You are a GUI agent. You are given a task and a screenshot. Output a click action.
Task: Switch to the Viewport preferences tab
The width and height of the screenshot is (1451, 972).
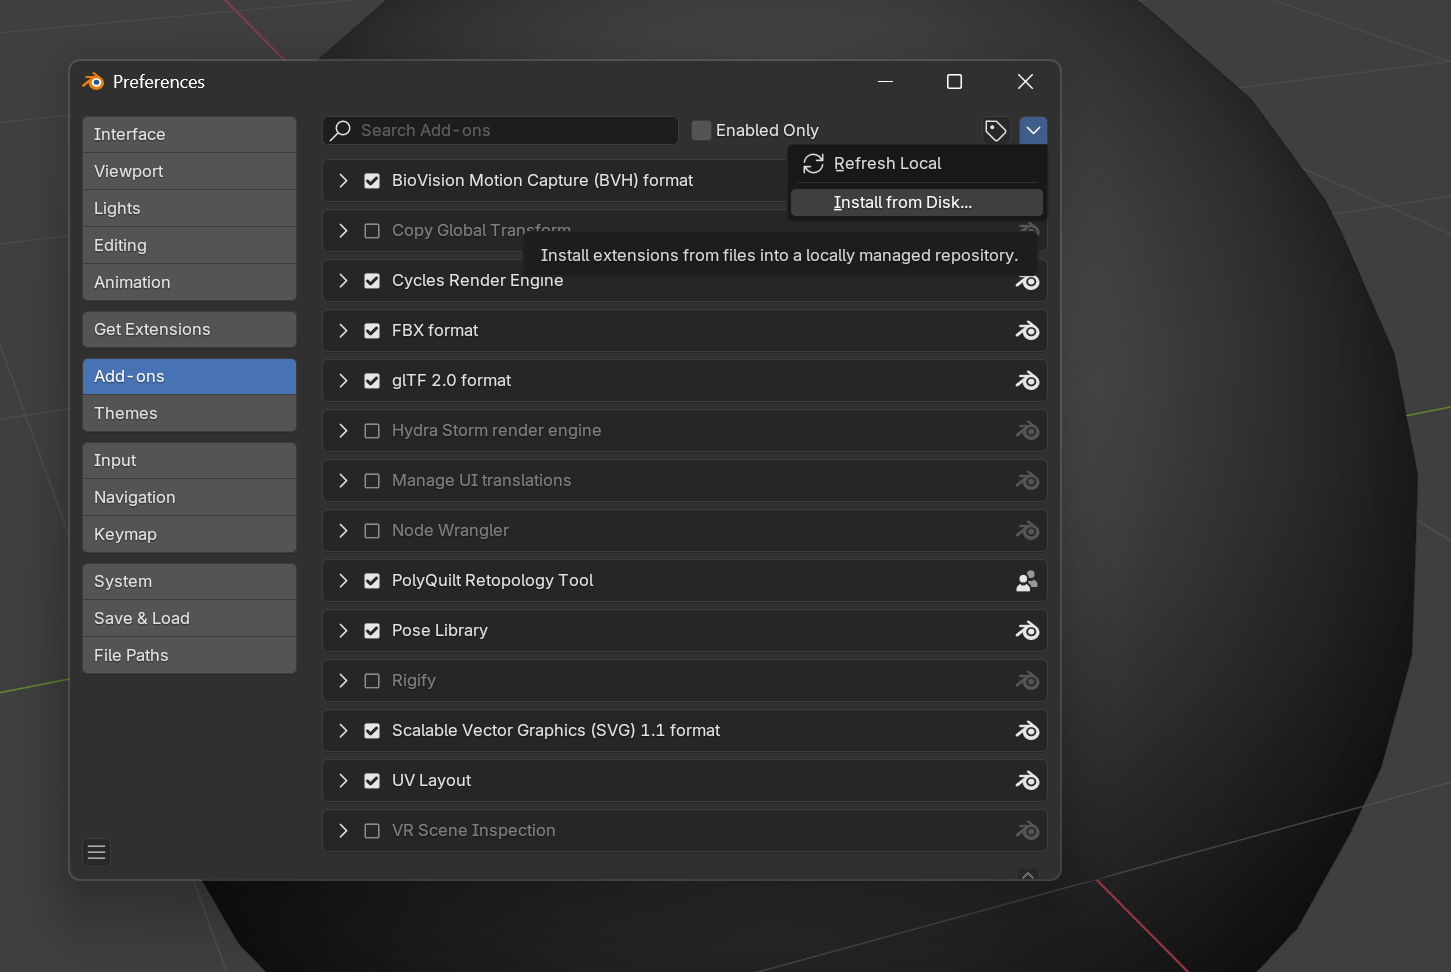tap(189, 171)
